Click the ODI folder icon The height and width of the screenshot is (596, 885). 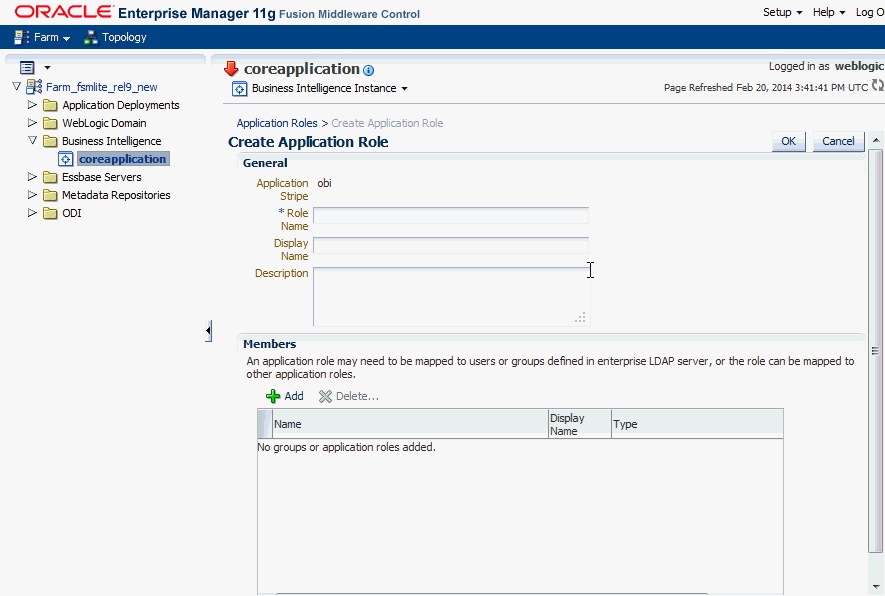[x=50, y=213]
